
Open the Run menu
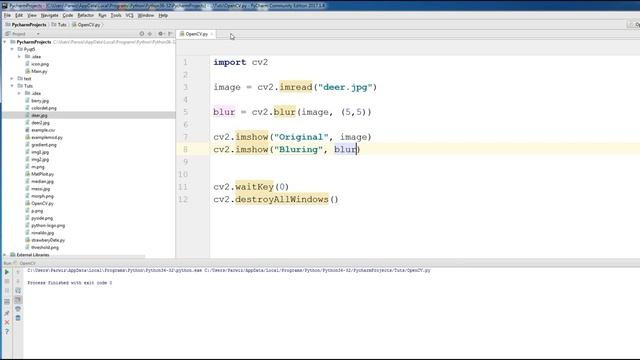coord(102,16)
